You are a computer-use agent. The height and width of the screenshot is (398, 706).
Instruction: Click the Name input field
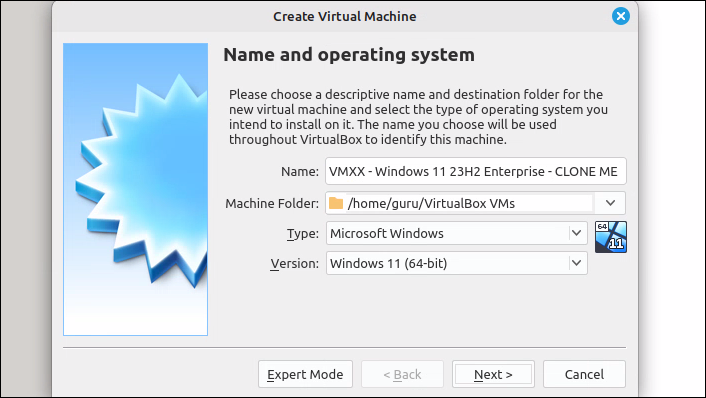click(x=475, y=171)
